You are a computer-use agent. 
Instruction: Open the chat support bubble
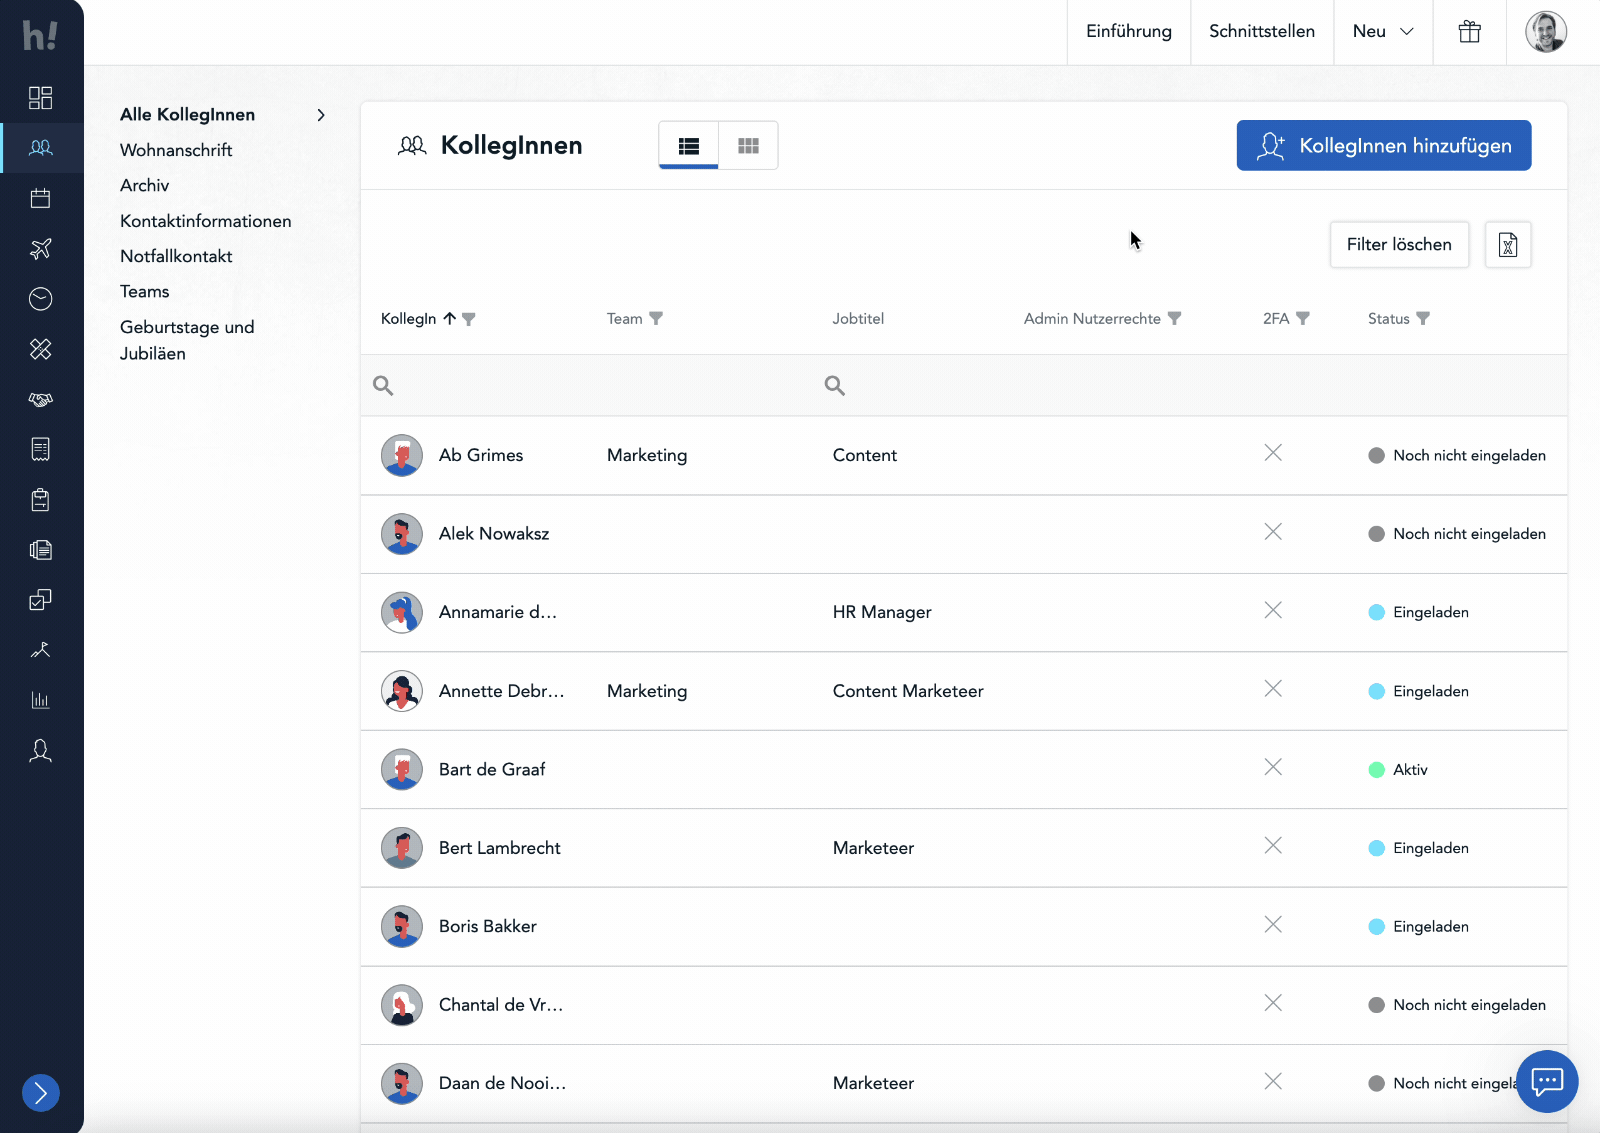tap(1546, 1081)
